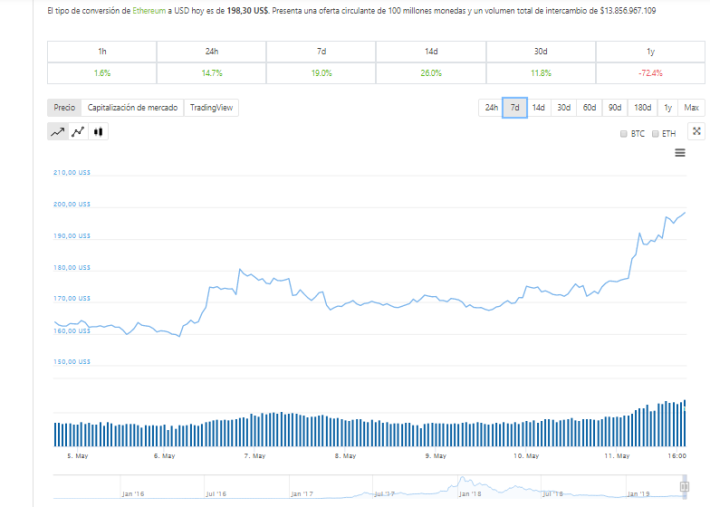Grab the right navigator range handle

684,486
